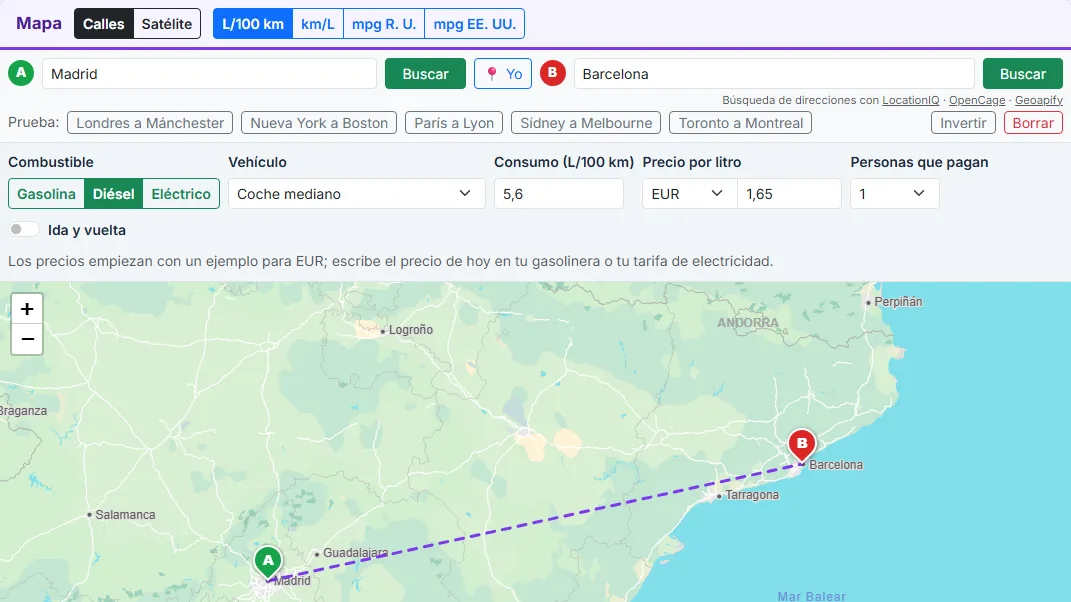Image resolution: width=1071 pixels, height=602 pixels.
Task: Open the EUR currency dropdown
Action: (689, 194)
